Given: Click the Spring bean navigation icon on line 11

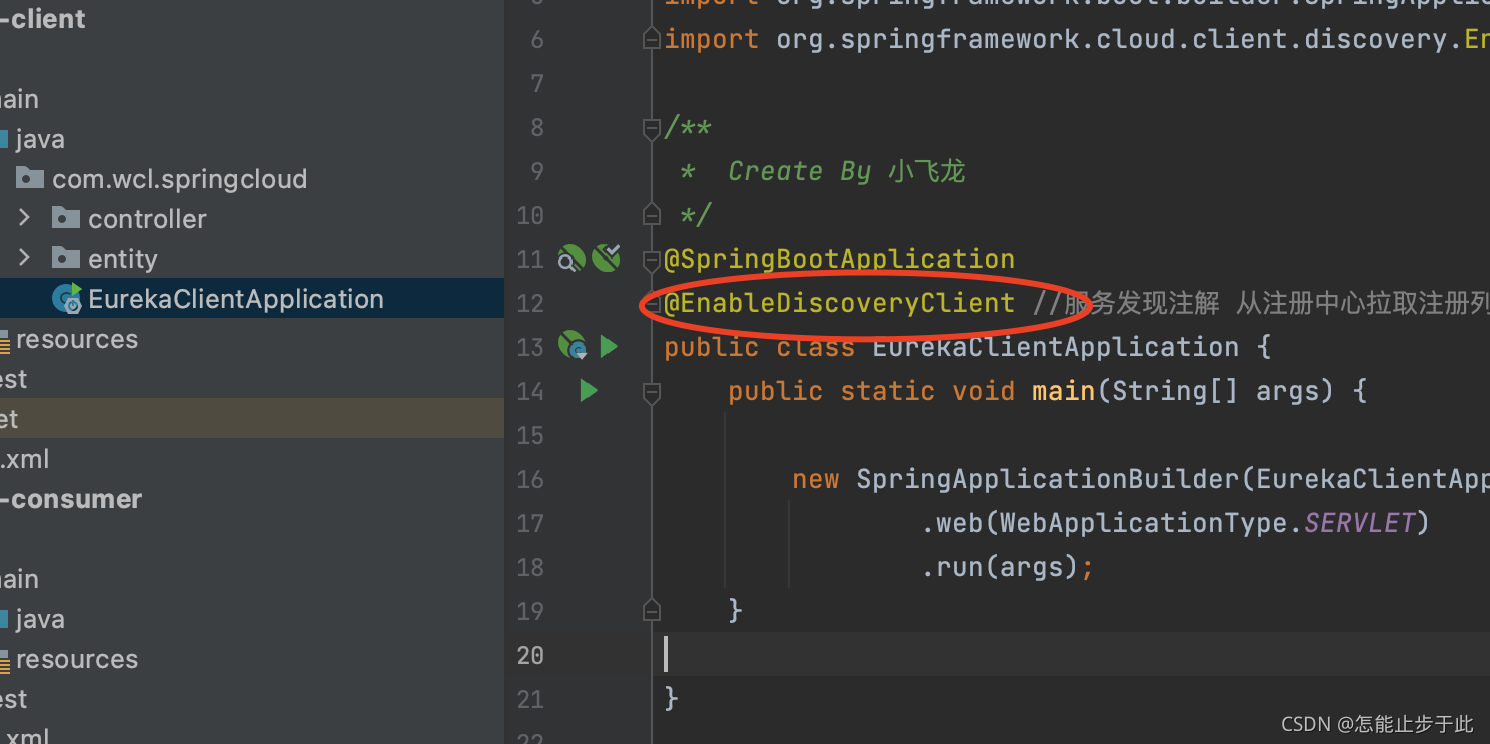Looking at the screenshot, I should point(571,259).
